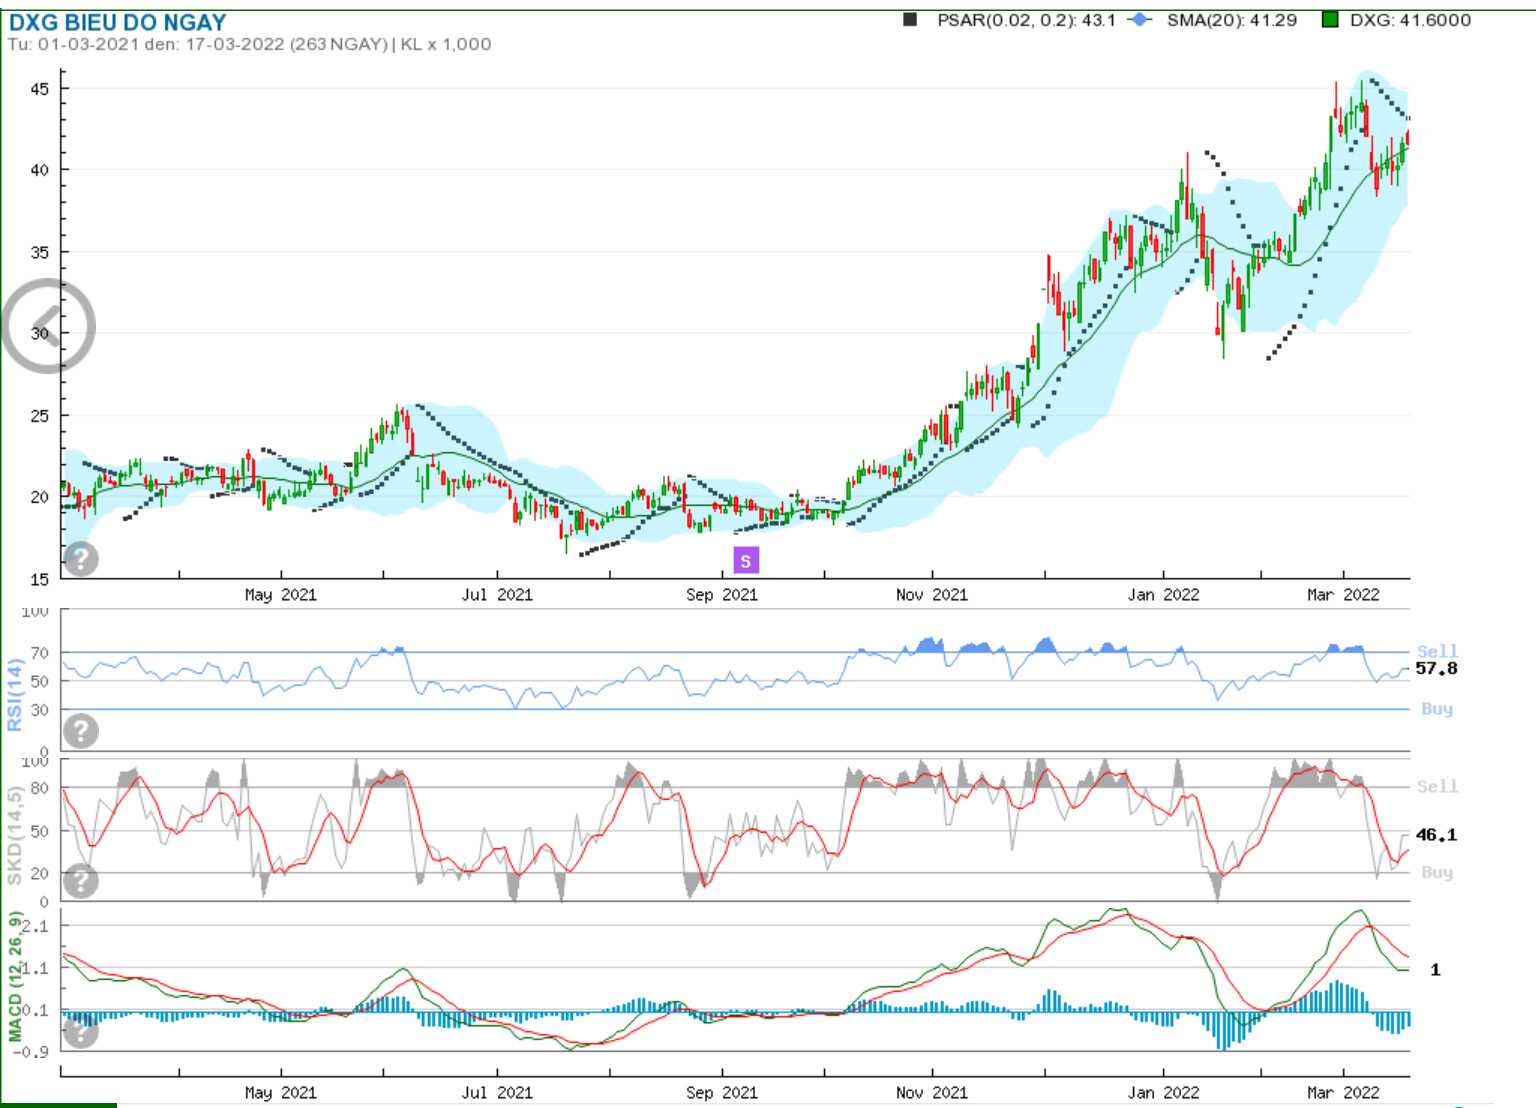Image resolution: width=1536 pixels, height=1108 pixels.
Task: Click RSI axis value 30
Action: coord(39,709)
